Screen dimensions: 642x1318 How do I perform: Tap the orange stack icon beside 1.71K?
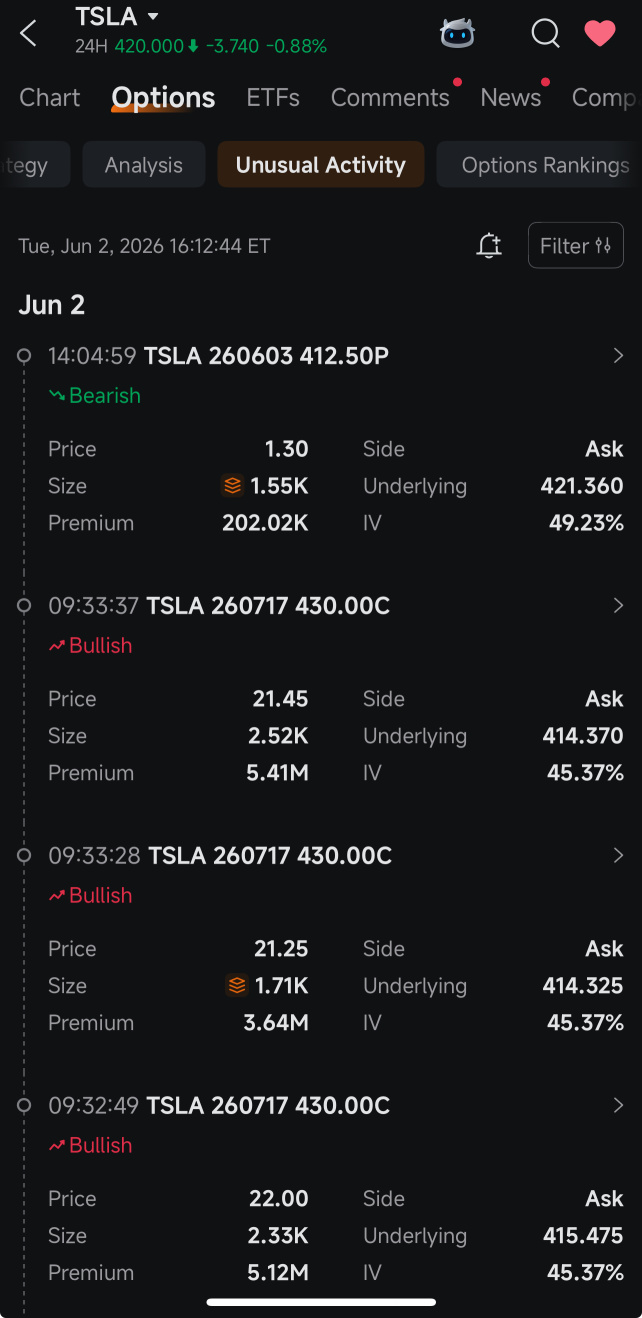pos(237,986)
